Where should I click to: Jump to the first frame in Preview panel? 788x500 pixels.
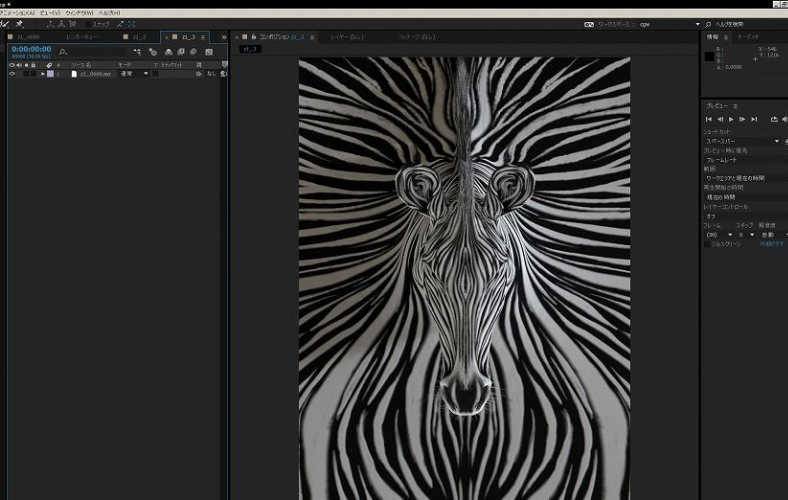click(709, 119)
